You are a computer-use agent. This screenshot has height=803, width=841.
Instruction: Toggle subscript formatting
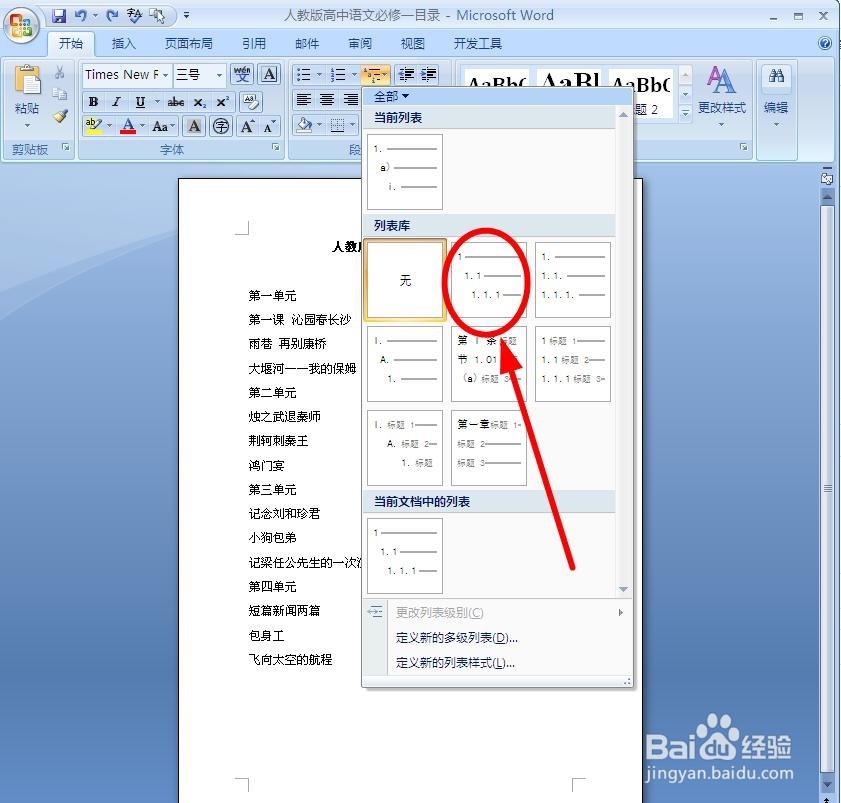coord(200,101)
